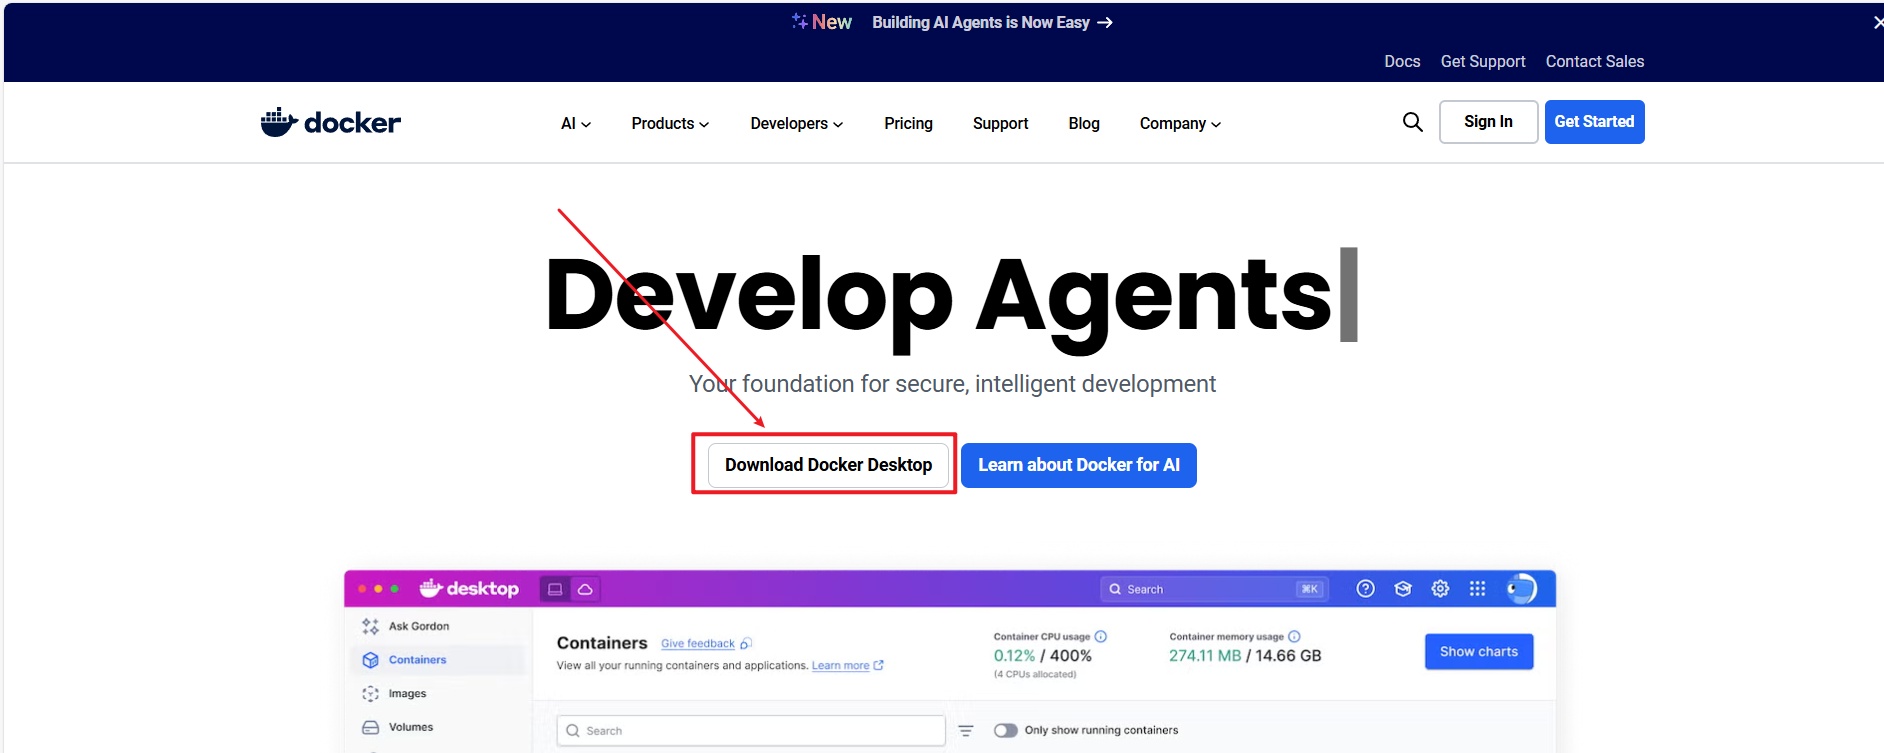Open the apps grid icon in Desktop

(x=1477, y=589)
